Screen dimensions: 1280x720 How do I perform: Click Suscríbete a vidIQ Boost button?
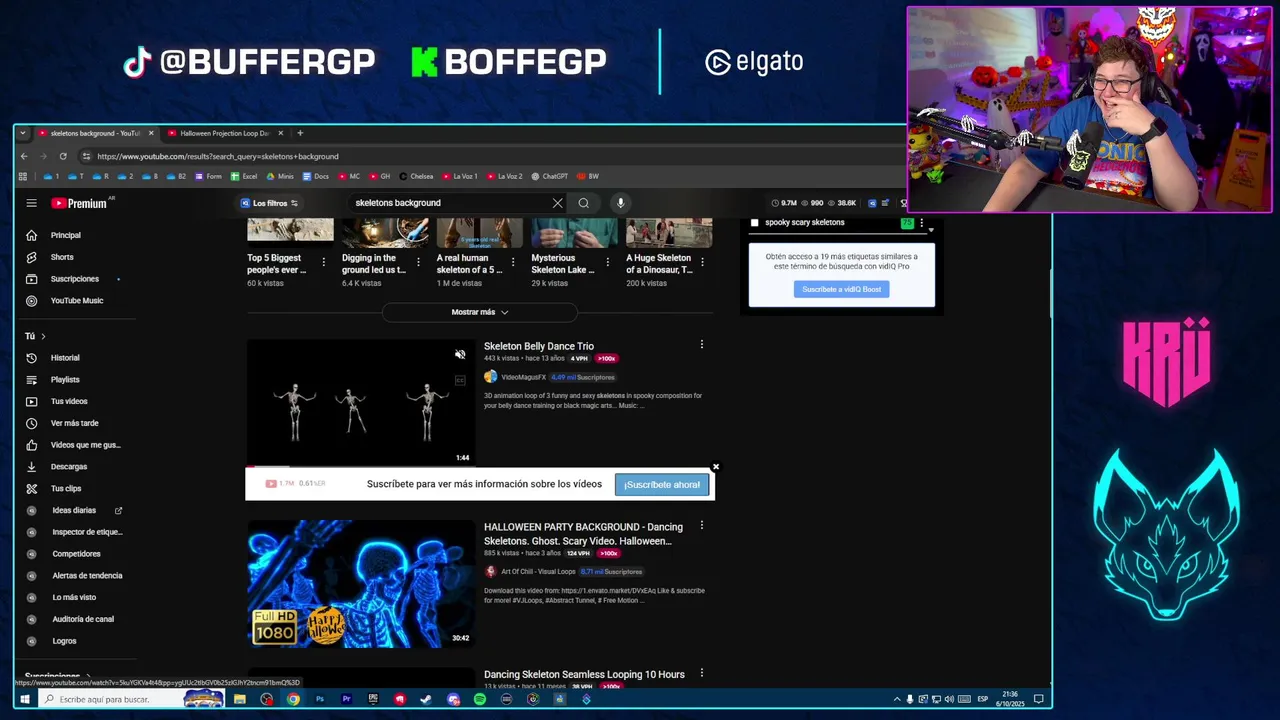841,289
